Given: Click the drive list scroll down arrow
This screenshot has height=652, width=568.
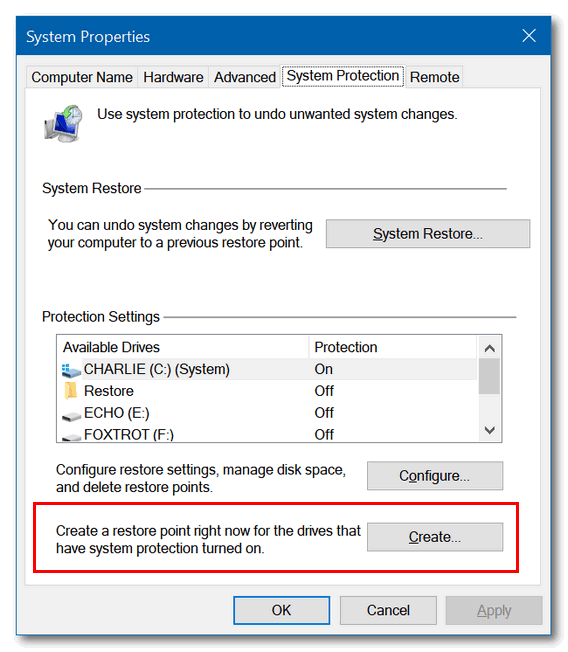Looking at the screenshot, I should pyautogui.click(x=489, y=430).
